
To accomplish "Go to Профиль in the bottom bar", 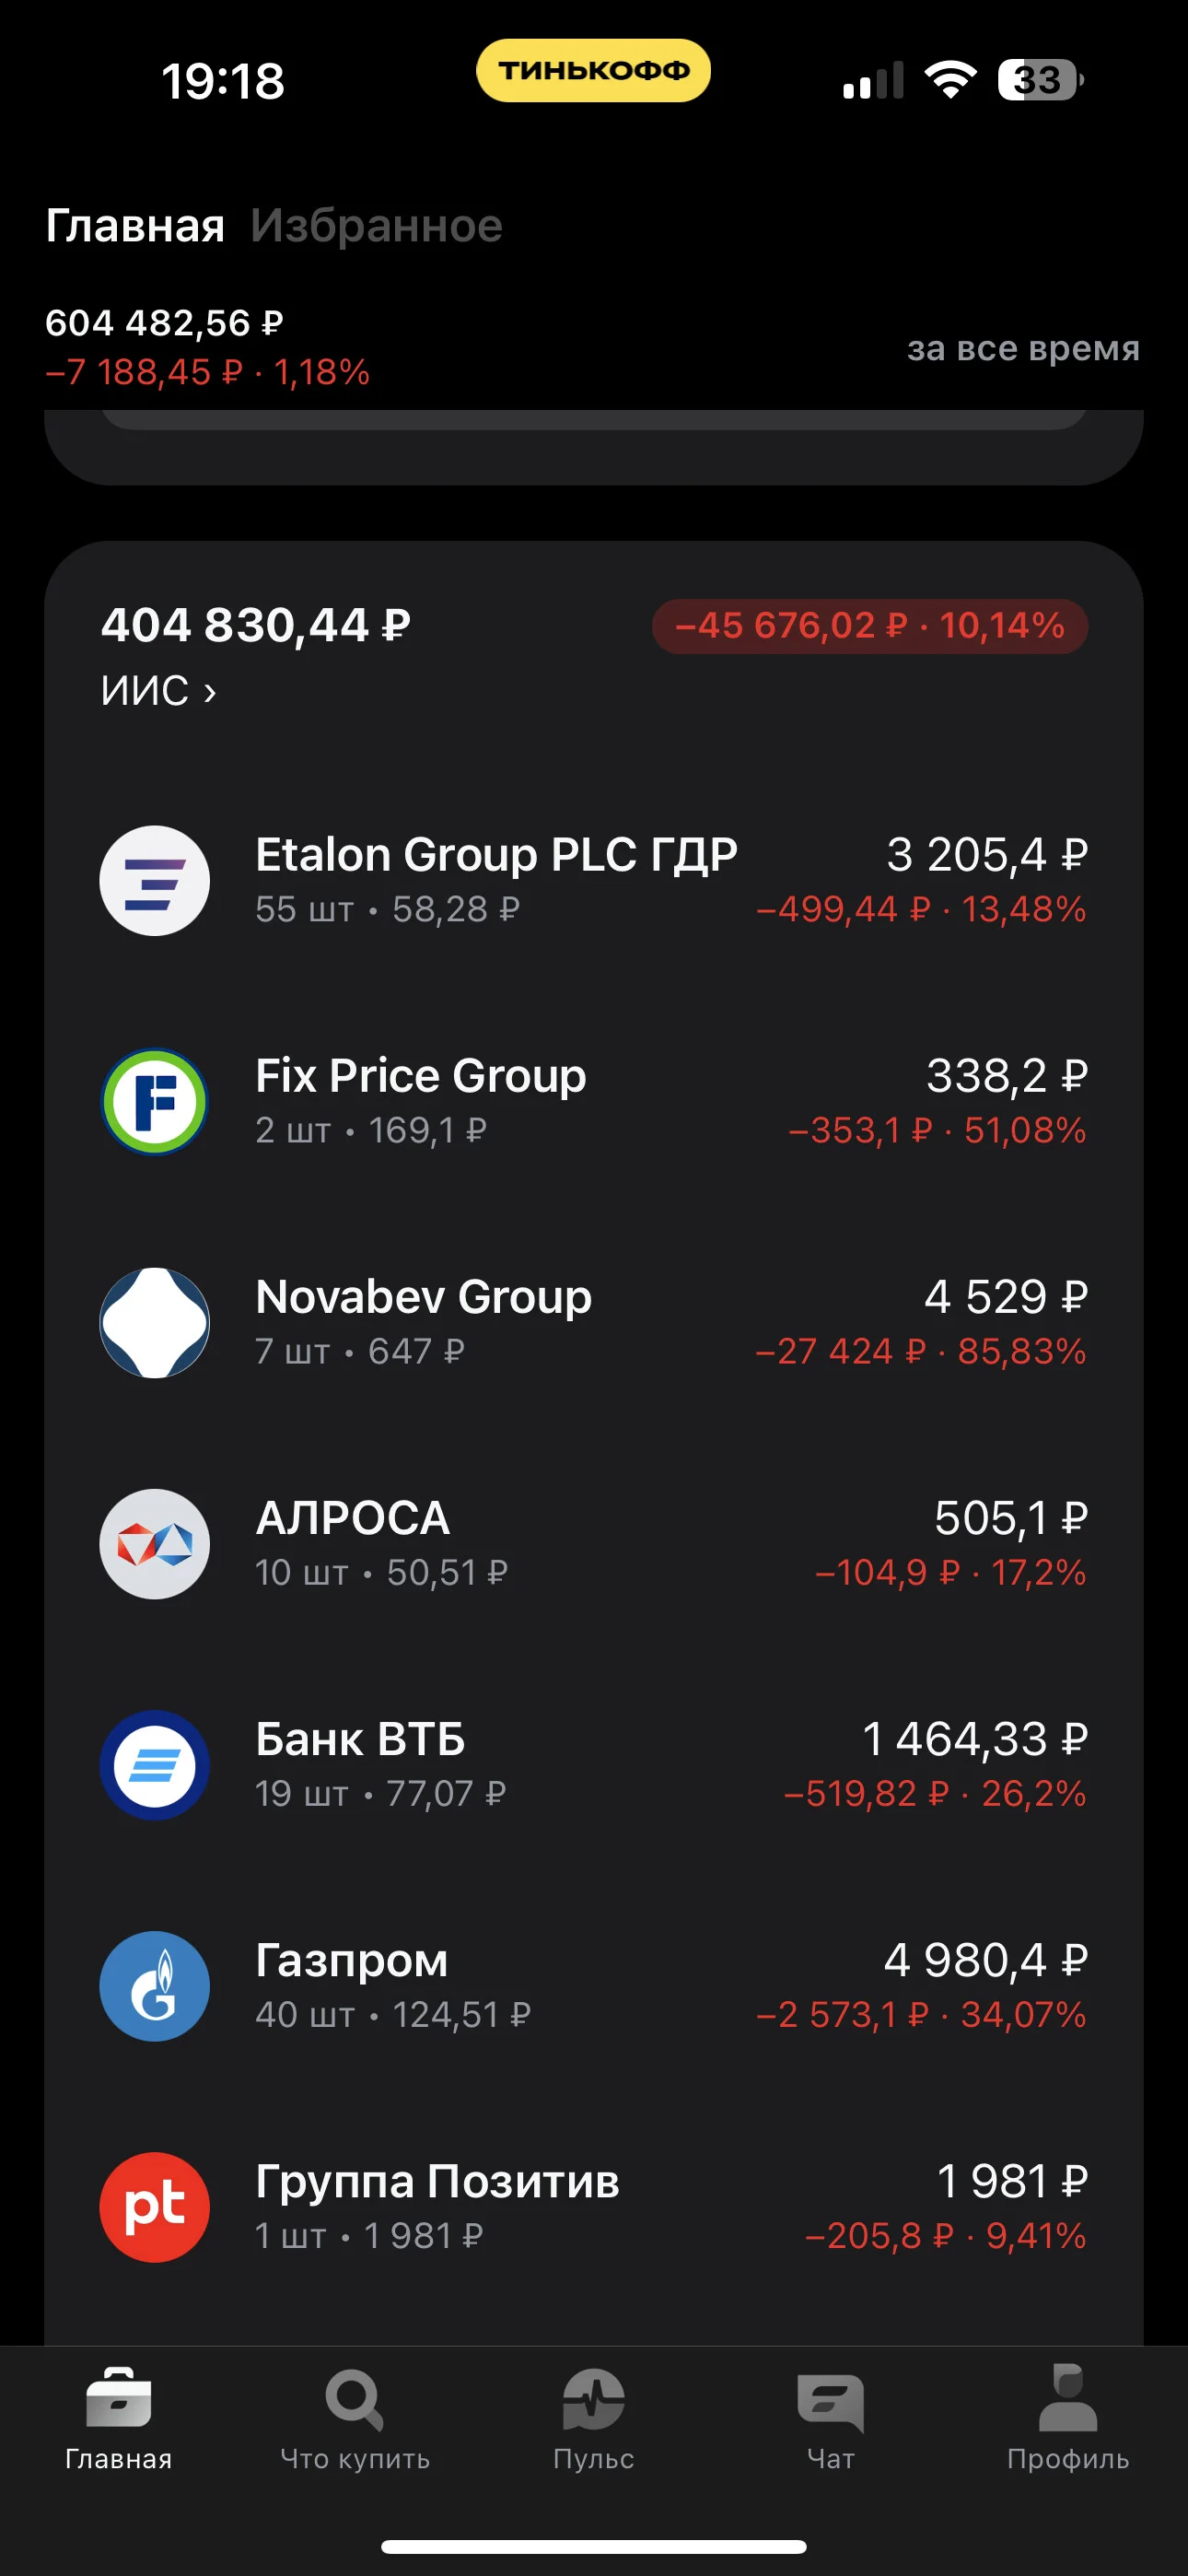I will (x=1068, y=2420).
